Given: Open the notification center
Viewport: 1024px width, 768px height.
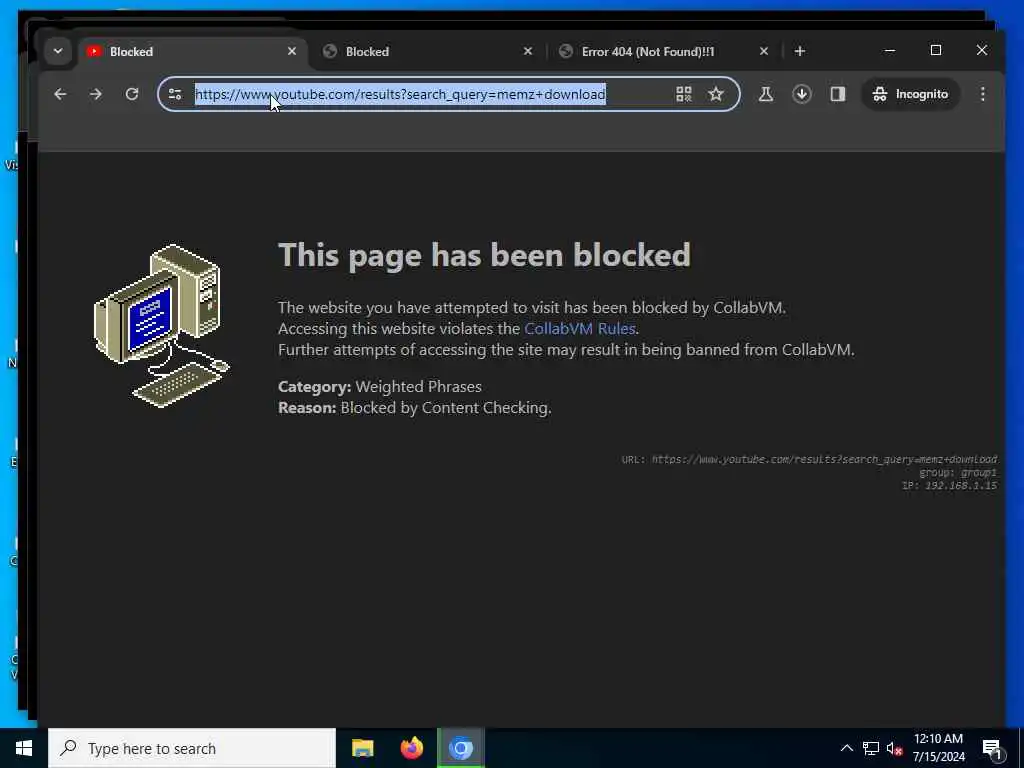Looking at the screenshot, I should (992, 748).
